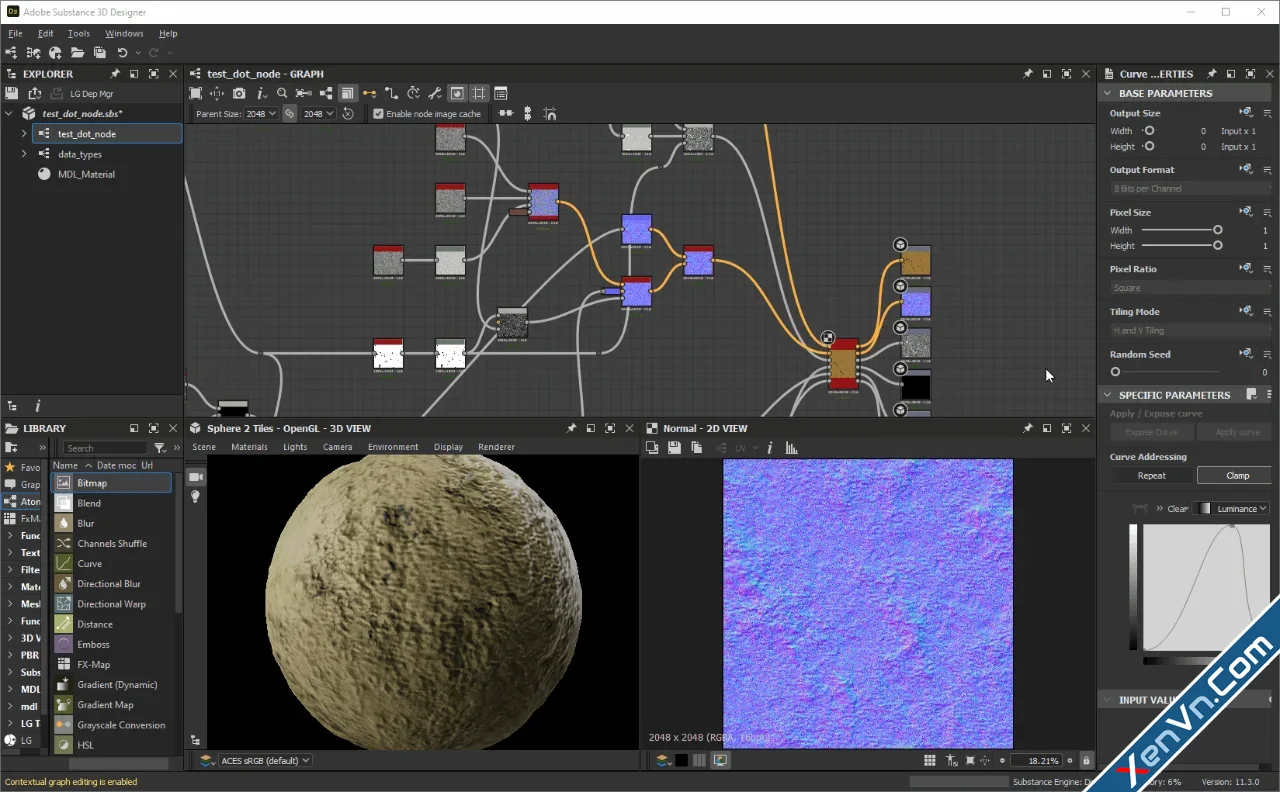Open the Parent Size height dropdown
Viewport: 1280px width, 792px height.
(x=319, y=114)
